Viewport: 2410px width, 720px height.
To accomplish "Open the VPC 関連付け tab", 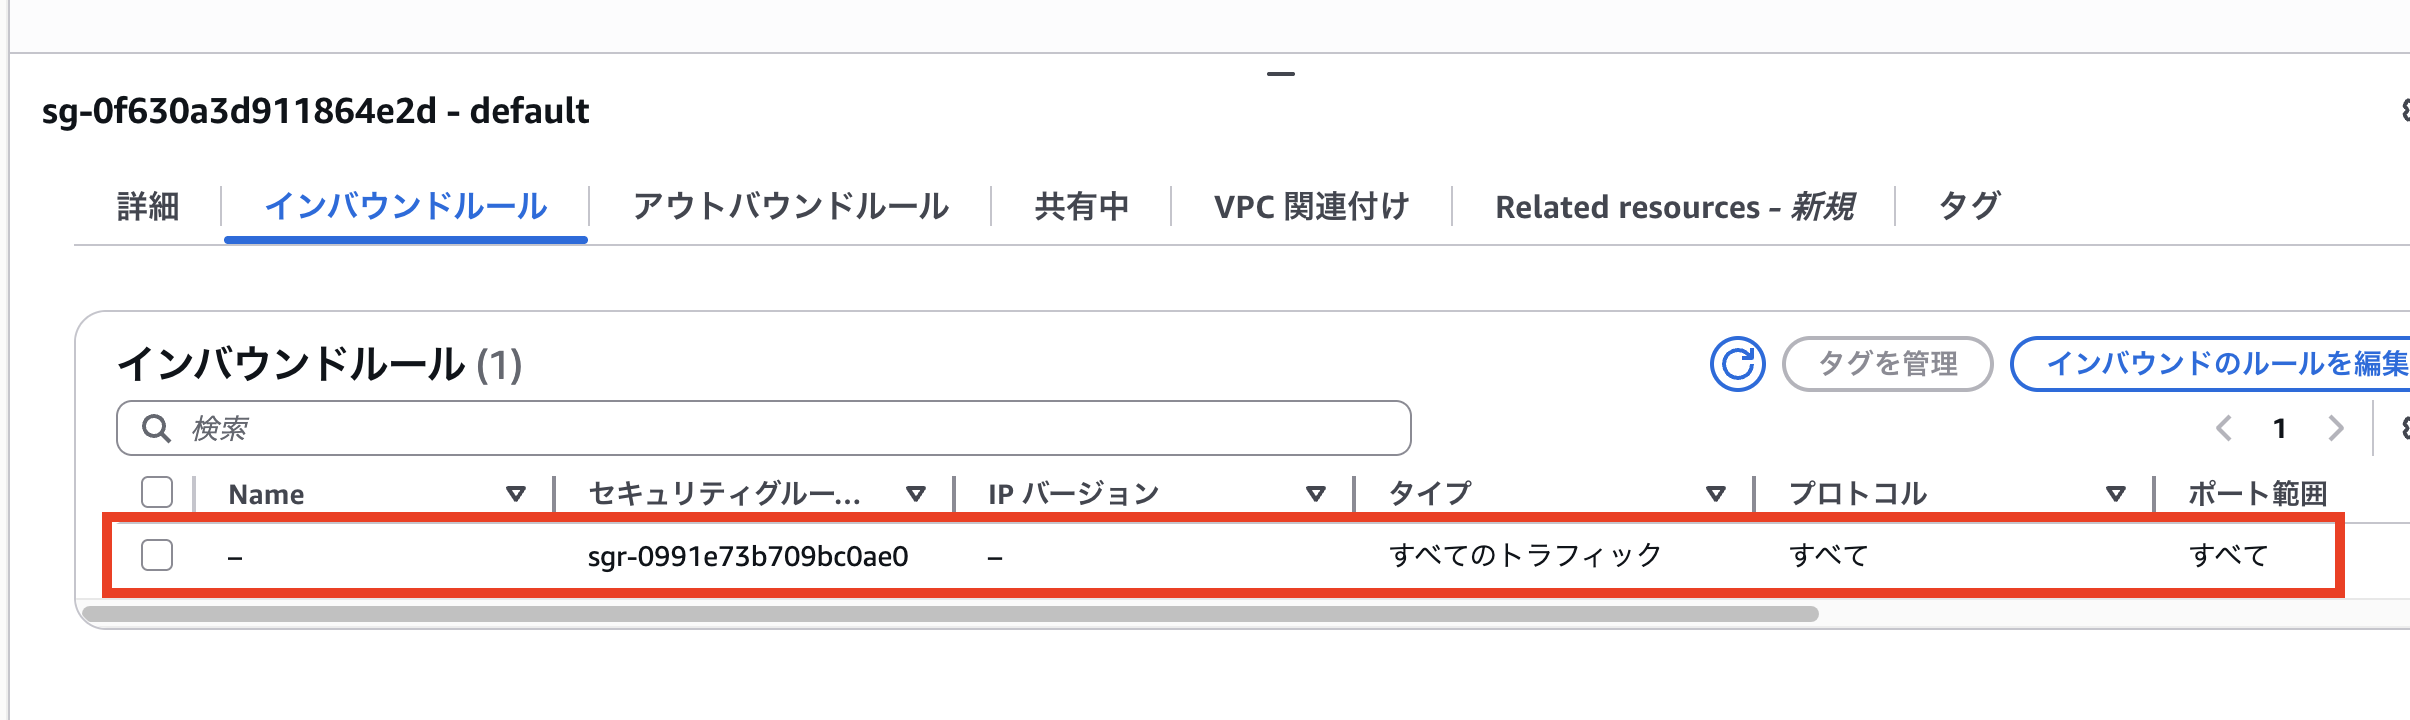I will click(x=1312, y=207).
